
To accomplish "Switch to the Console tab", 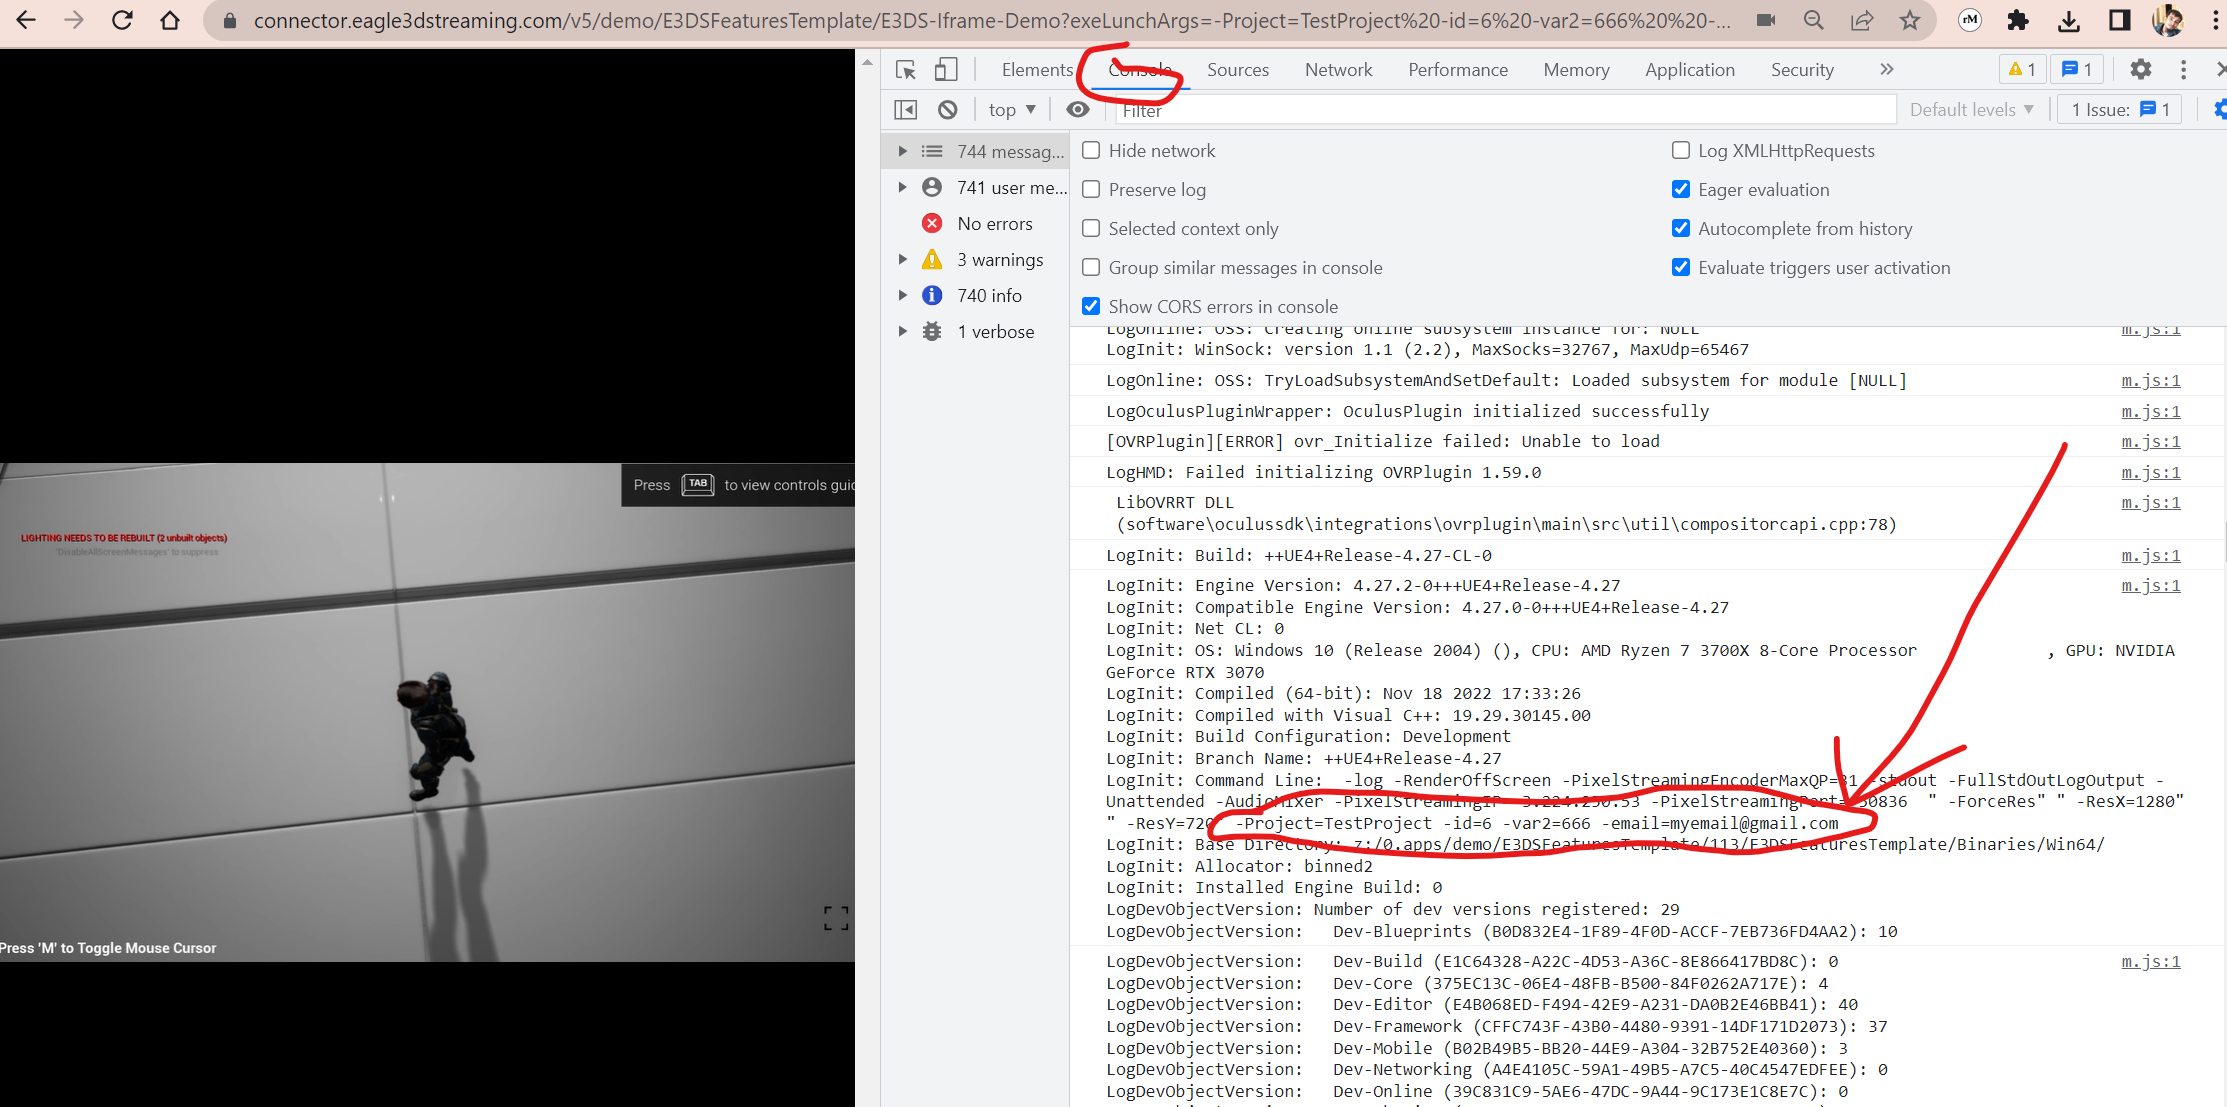I will [x=1140, y=69].
